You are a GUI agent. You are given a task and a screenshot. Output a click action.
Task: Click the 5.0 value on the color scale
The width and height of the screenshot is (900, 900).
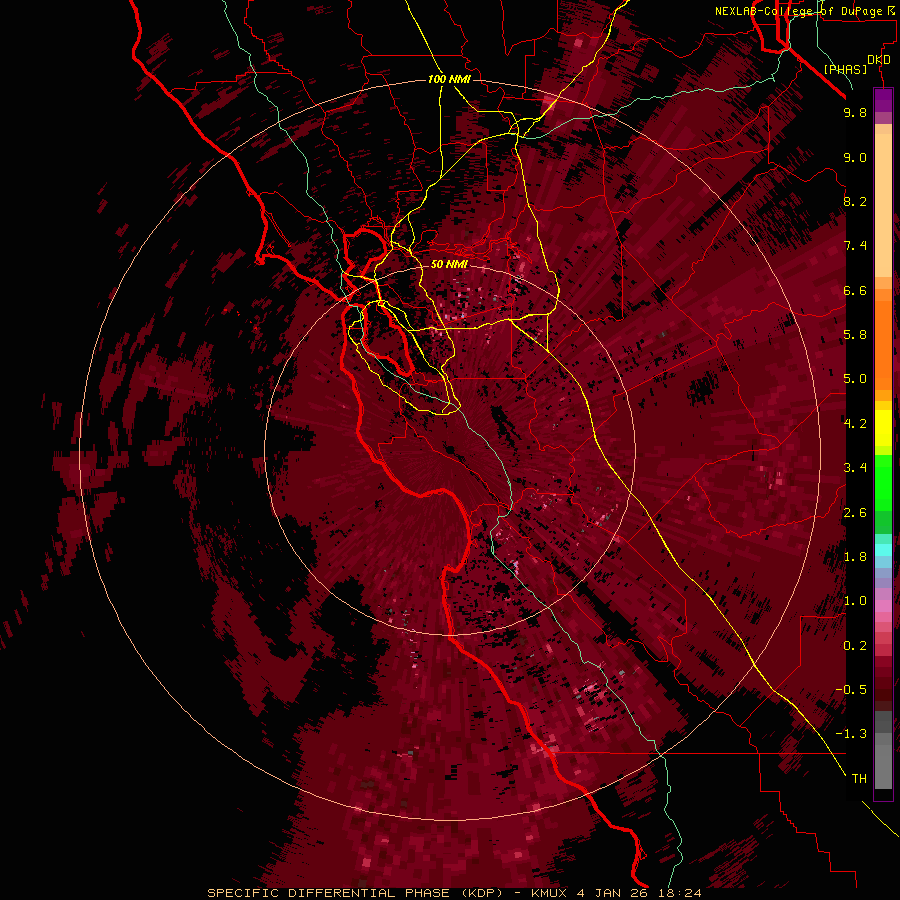click(855, 379)
